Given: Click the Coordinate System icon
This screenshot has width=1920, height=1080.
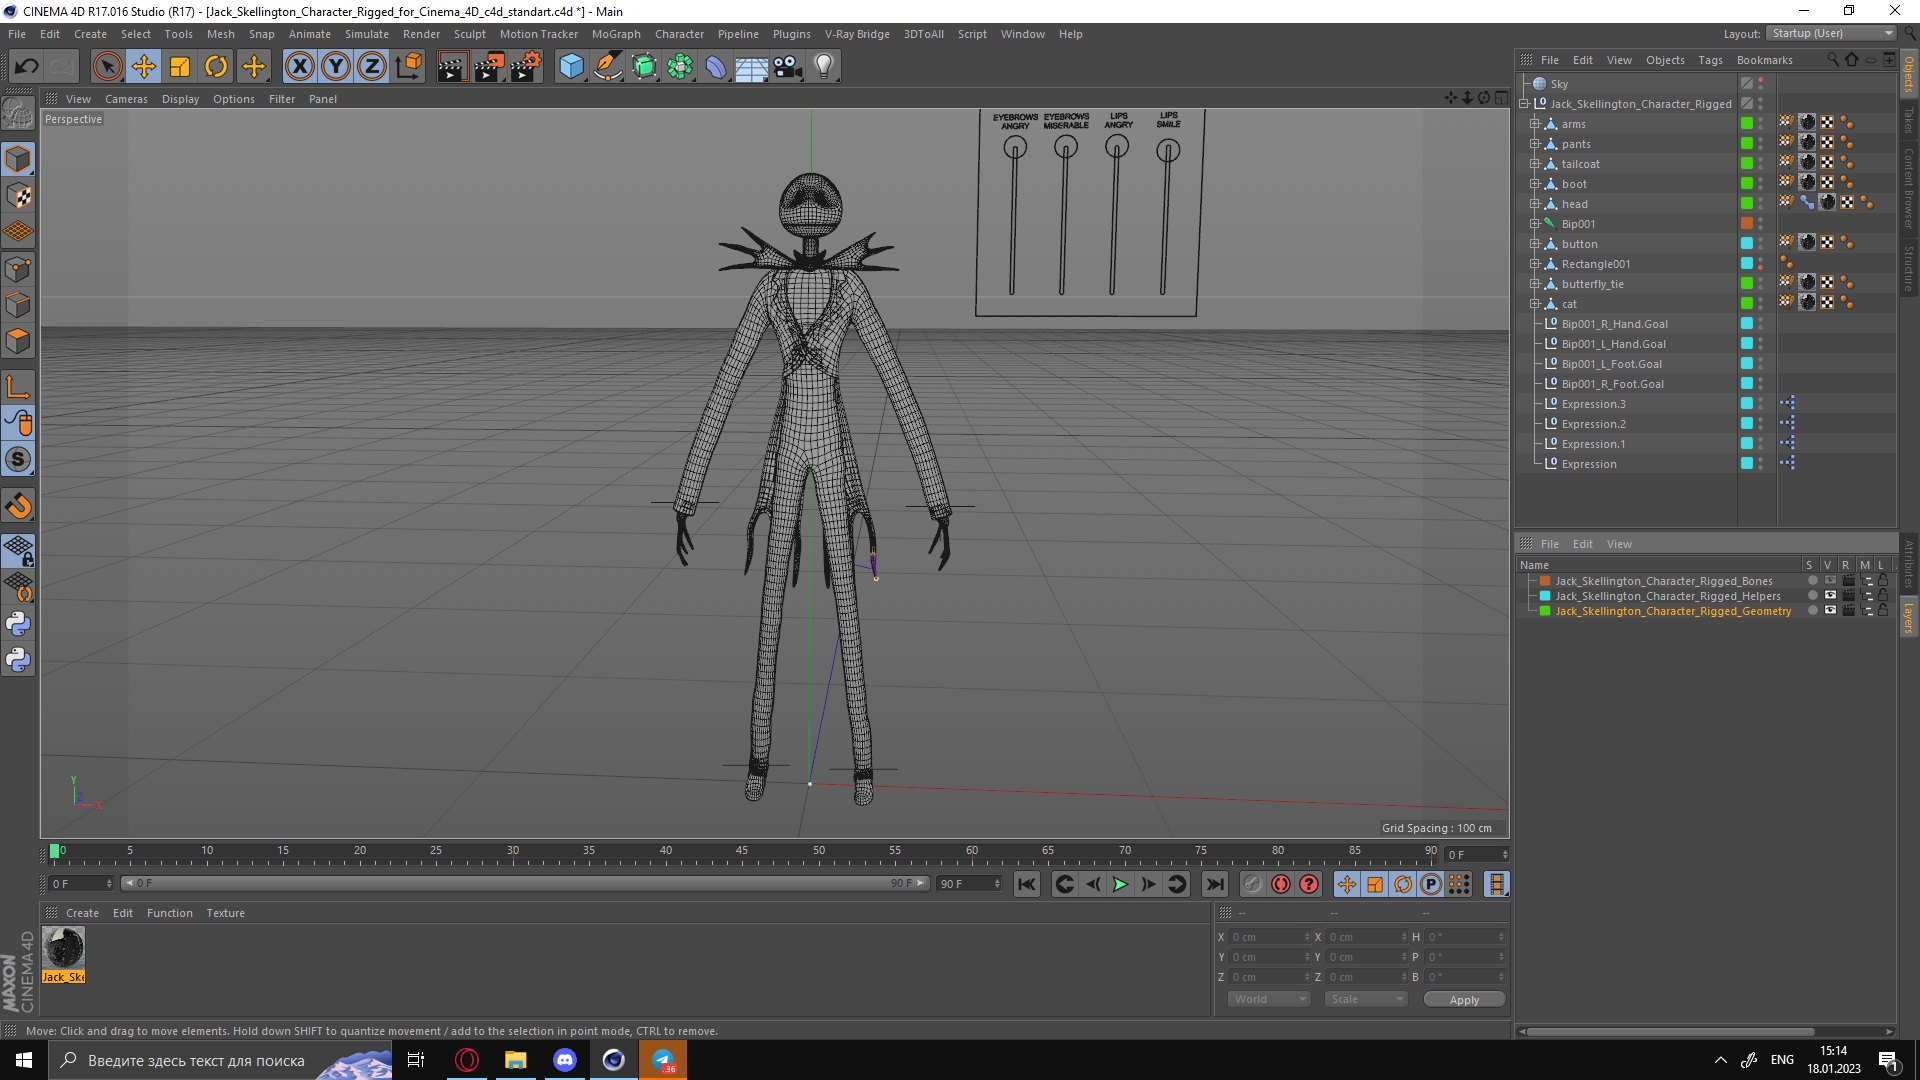Looking at the screenshot, I should tap(408, 67).
